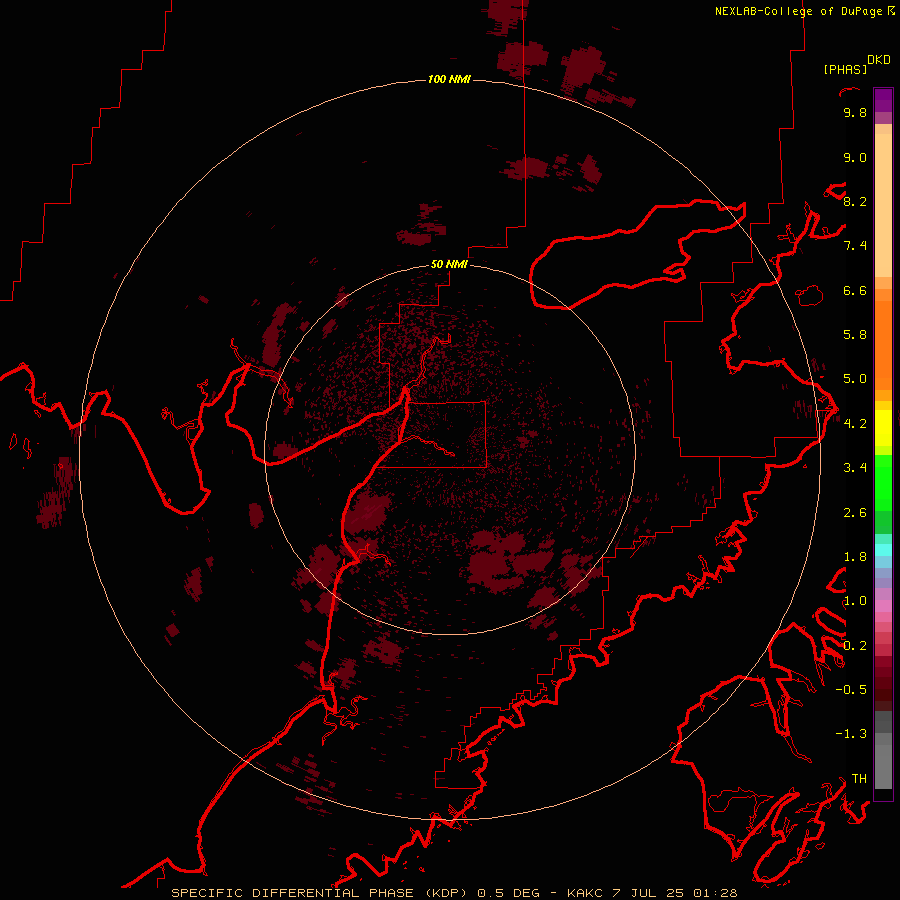Click the [PHAS] units label
Viewport: 900px width, 900px height.
(845, 69)
